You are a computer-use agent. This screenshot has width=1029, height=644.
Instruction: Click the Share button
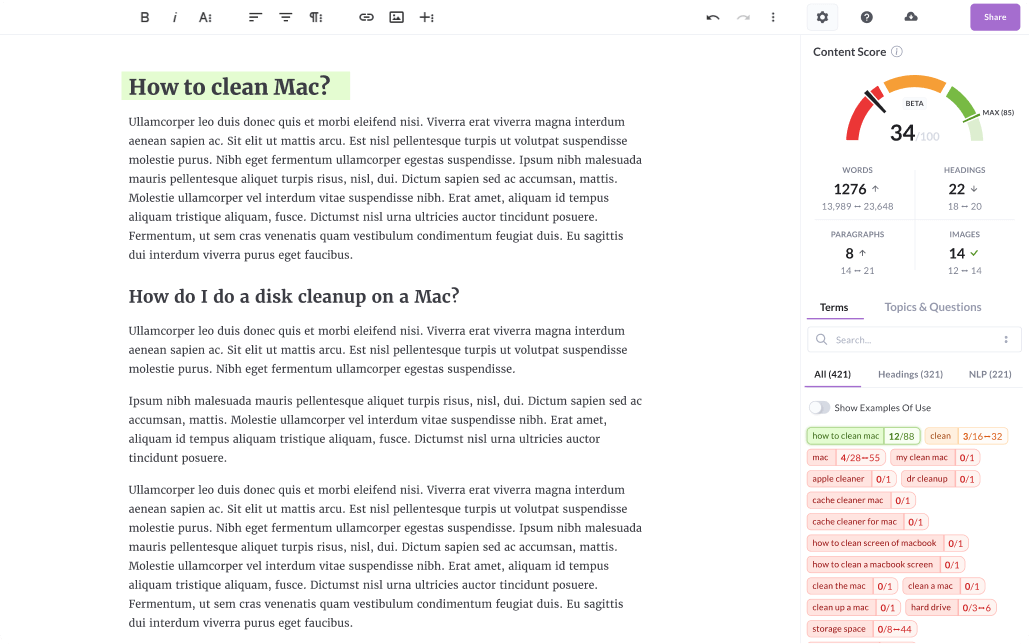pos(994,16)
